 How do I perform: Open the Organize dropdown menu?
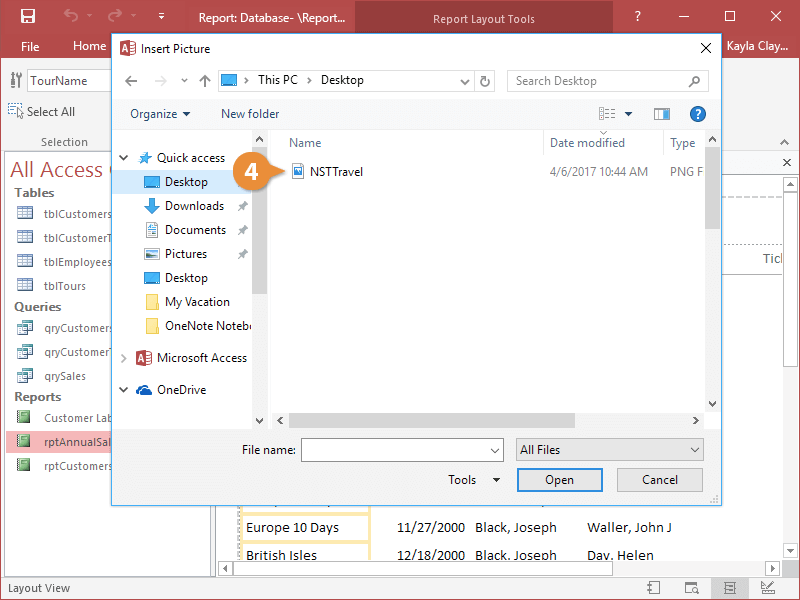pos(160,114)
